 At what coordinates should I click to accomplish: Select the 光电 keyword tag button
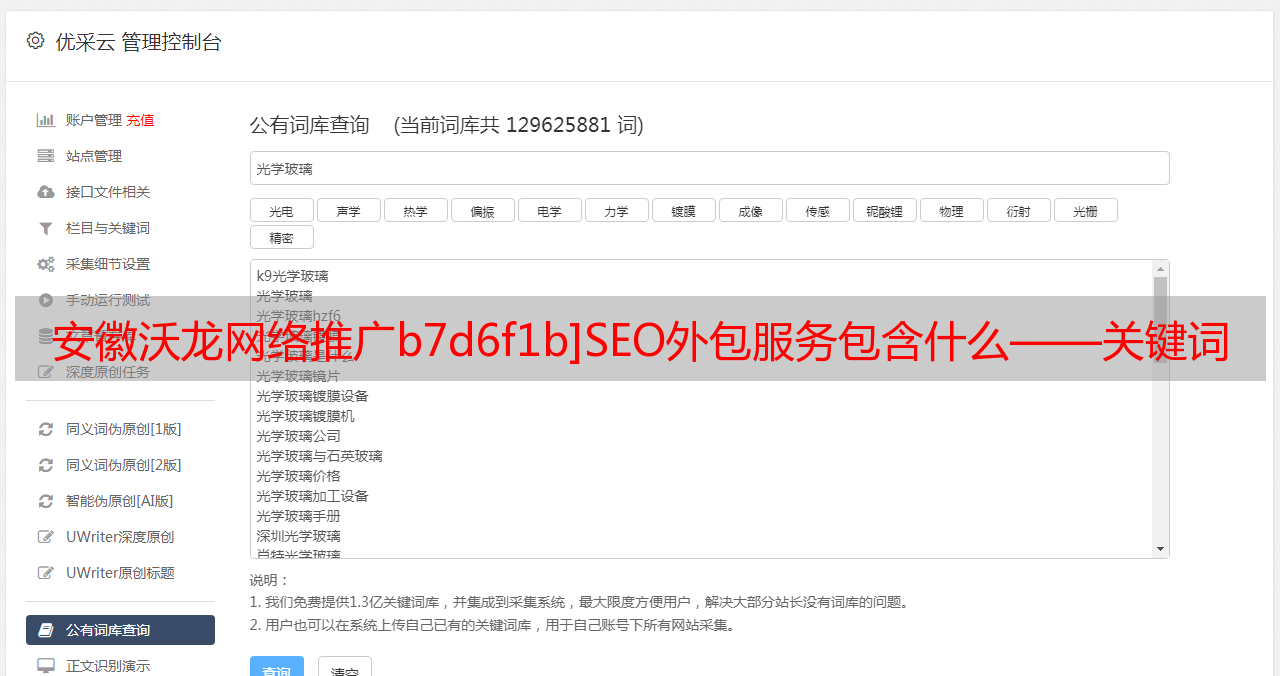click(282, 210)
